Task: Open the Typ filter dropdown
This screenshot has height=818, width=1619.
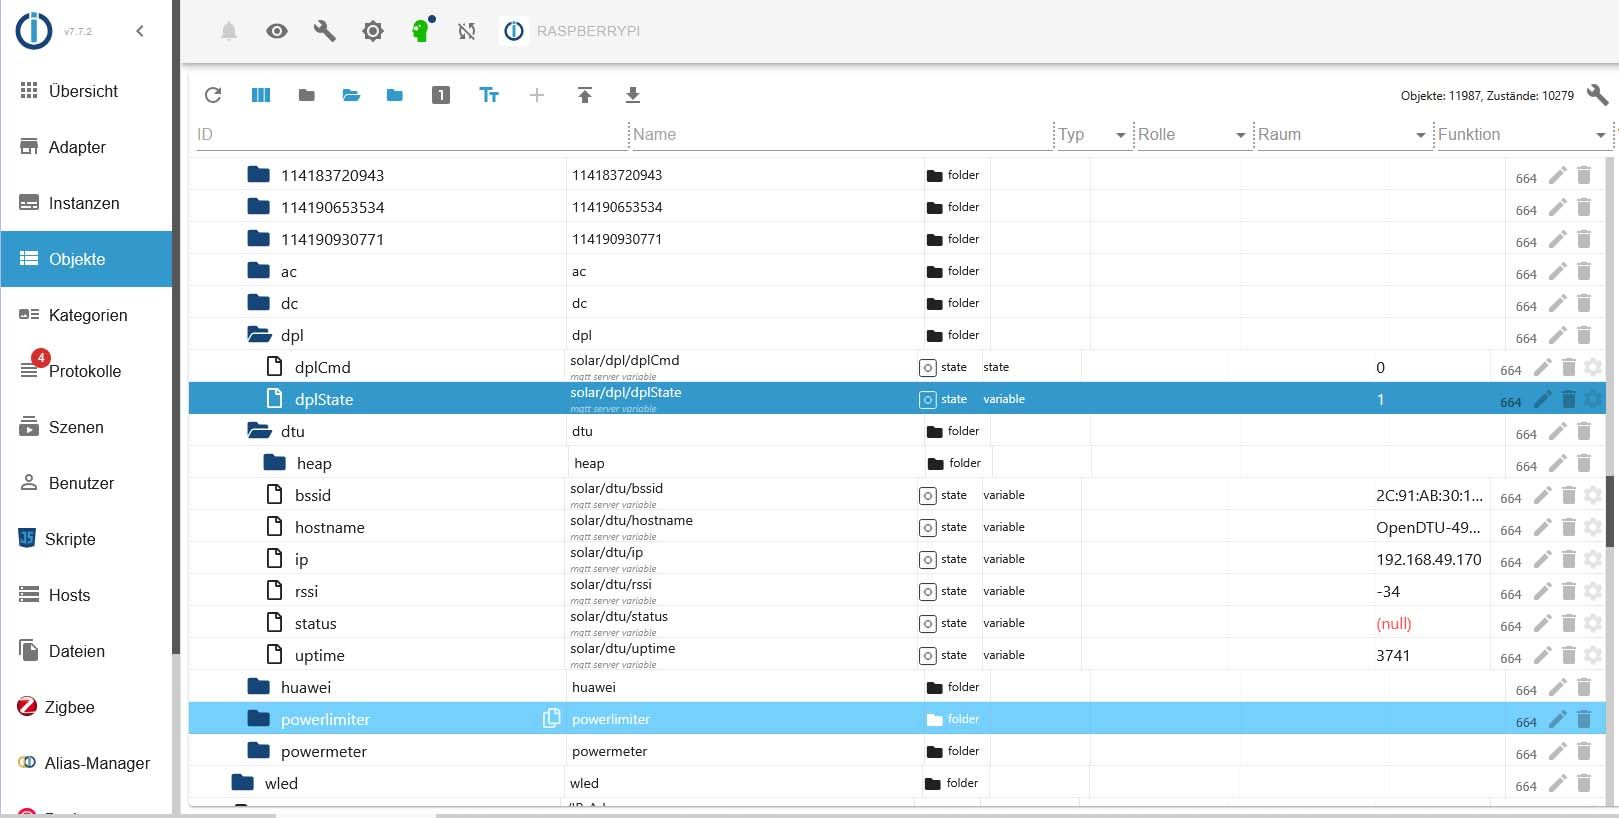Action: pos(1120,135)
